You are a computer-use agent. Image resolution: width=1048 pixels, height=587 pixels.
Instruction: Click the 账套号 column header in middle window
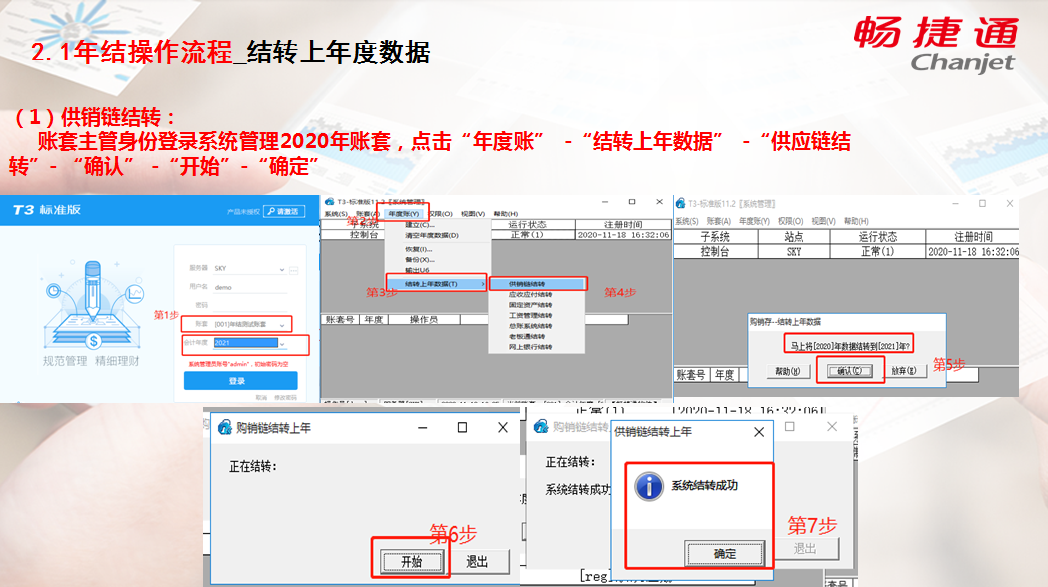pos(340,320)
